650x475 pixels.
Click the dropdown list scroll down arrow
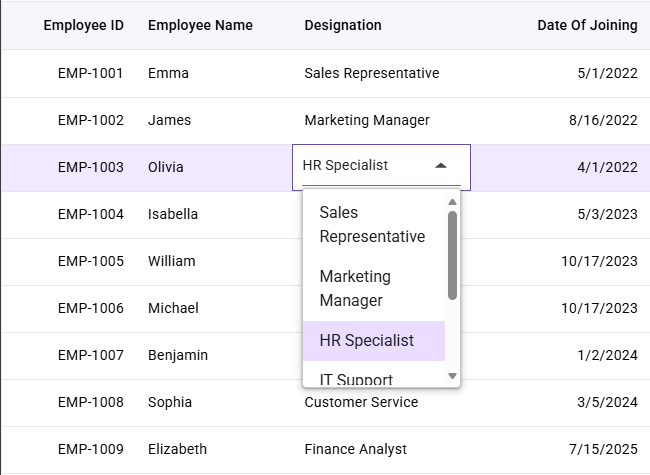pos(452,376)
